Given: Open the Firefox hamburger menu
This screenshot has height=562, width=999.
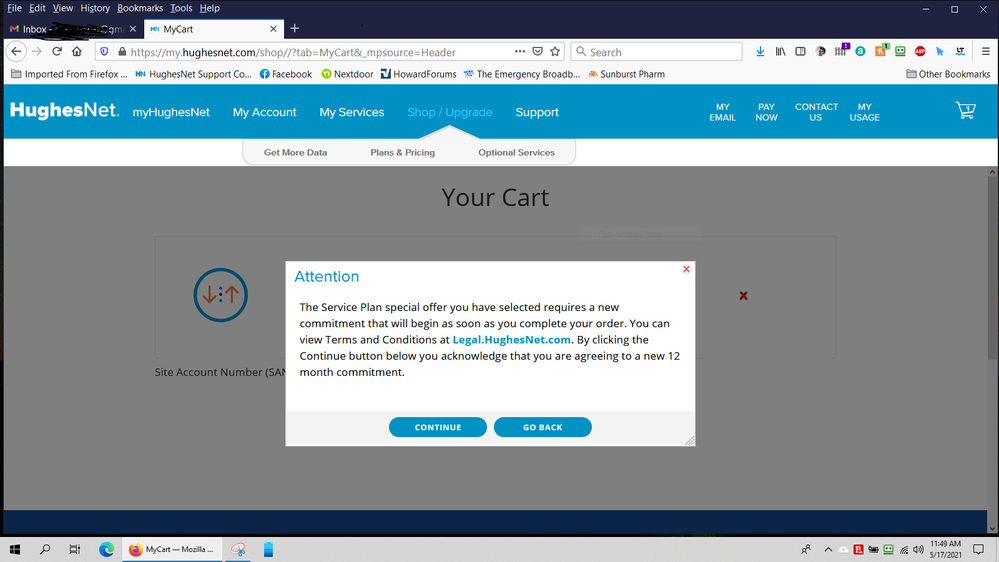Looking at the screenshot, I should (x=985, y=52).
